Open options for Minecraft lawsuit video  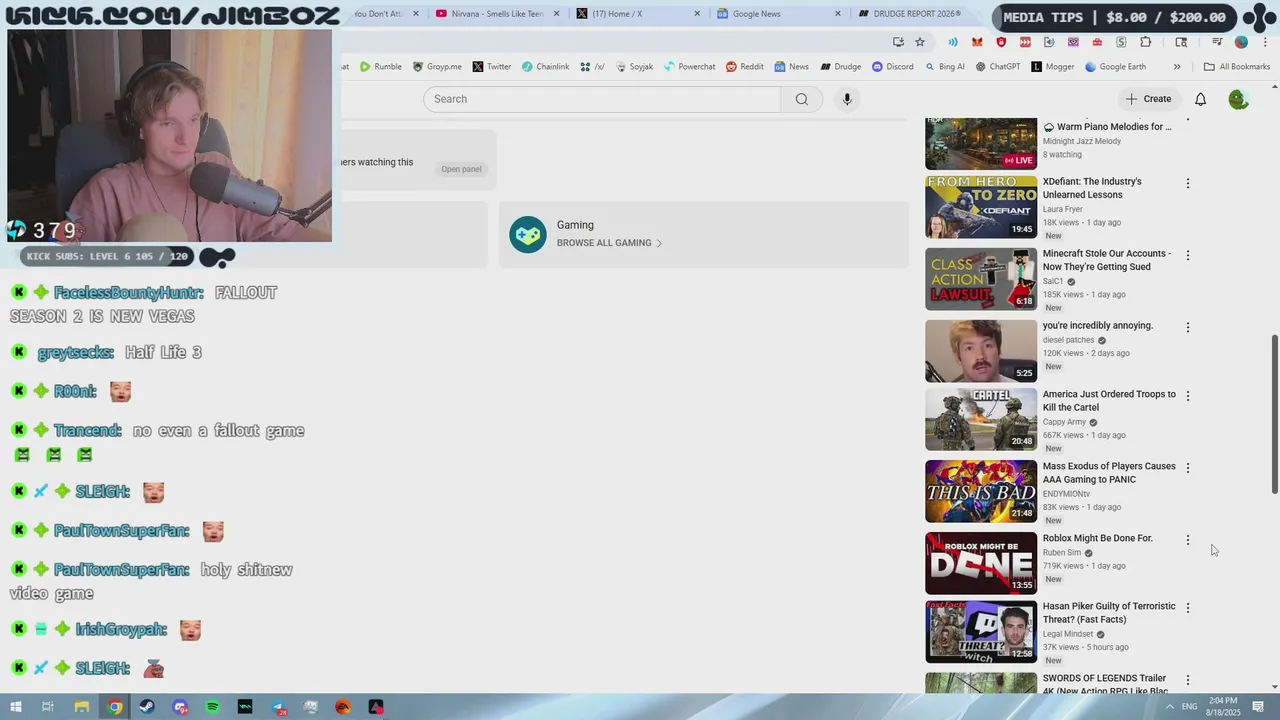point(1187,256)
